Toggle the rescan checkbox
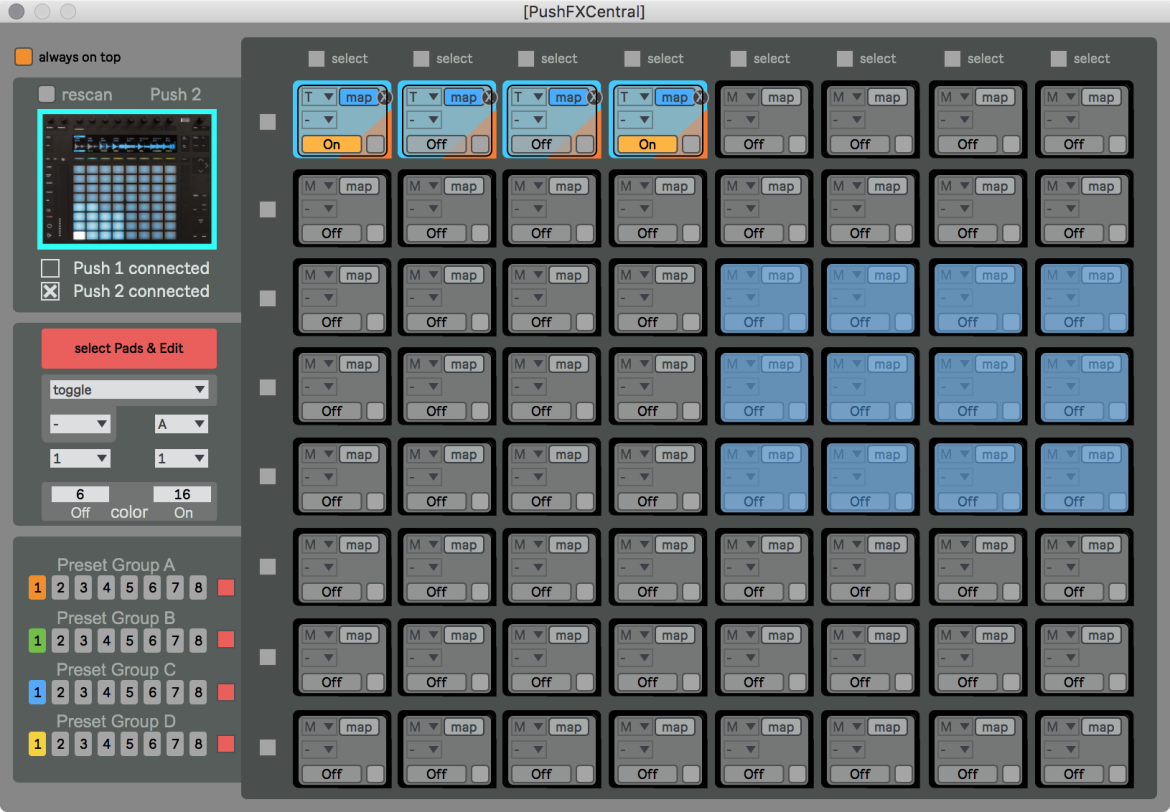This screenshot has height=812, width=1170. click(x=47, y=94)
